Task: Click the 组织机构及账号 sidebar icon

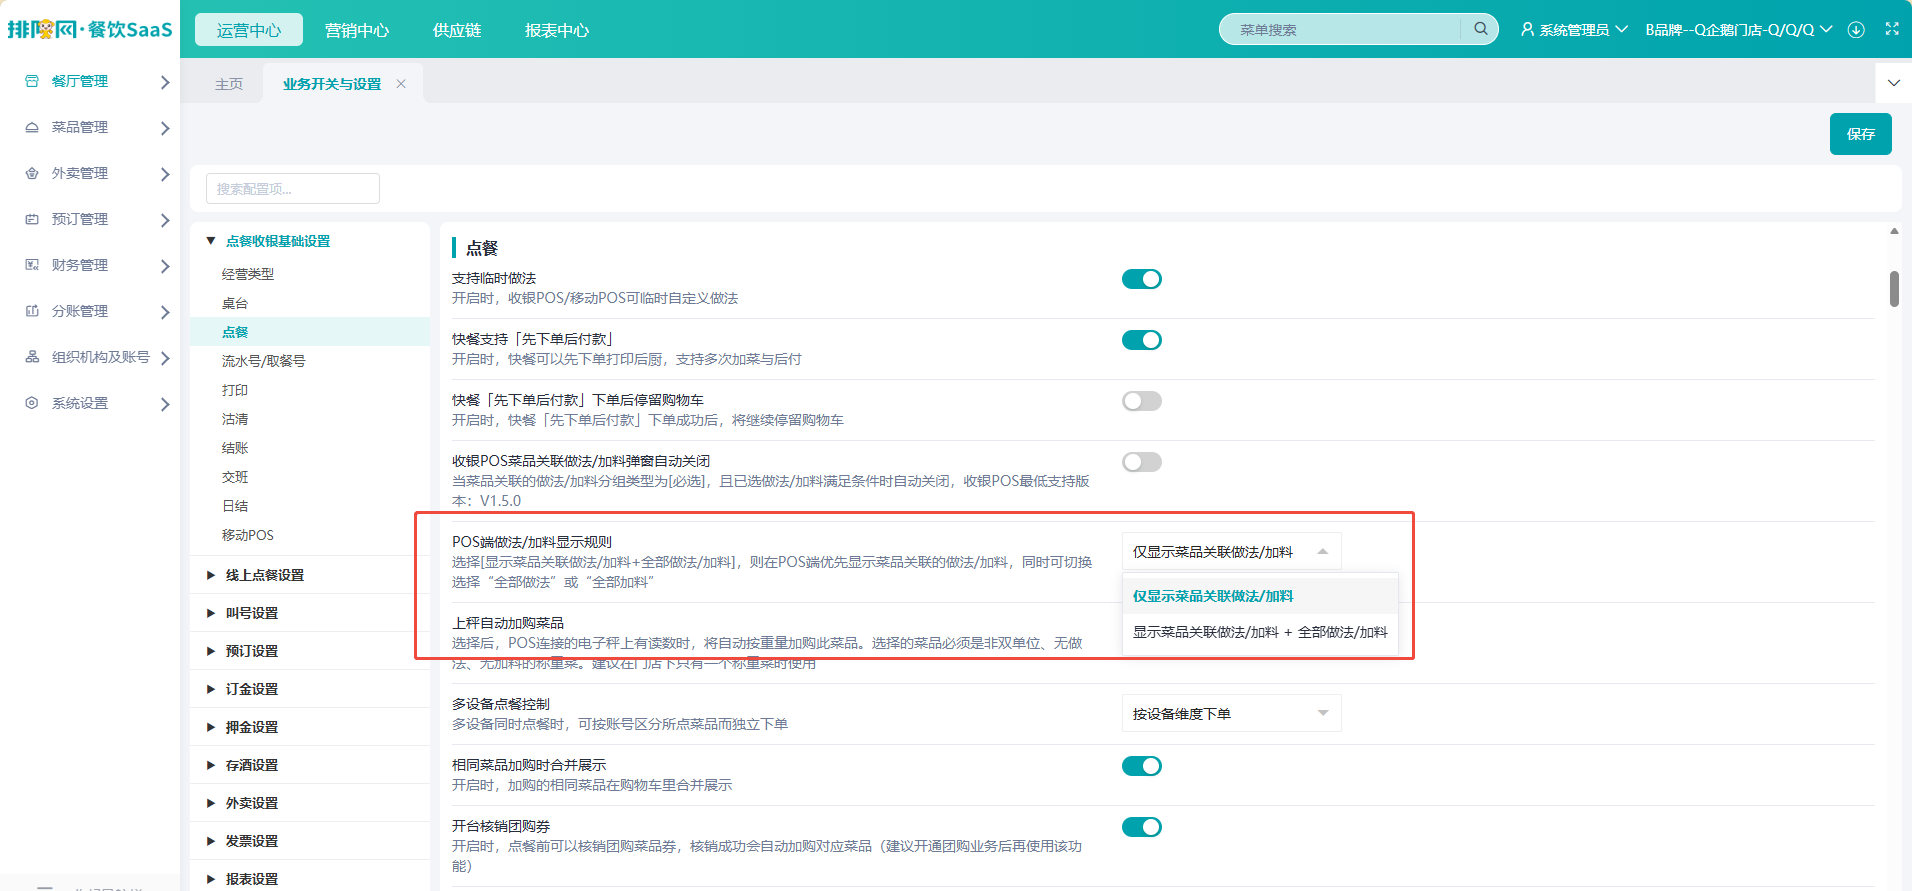Action: click(x=32, y=357)
